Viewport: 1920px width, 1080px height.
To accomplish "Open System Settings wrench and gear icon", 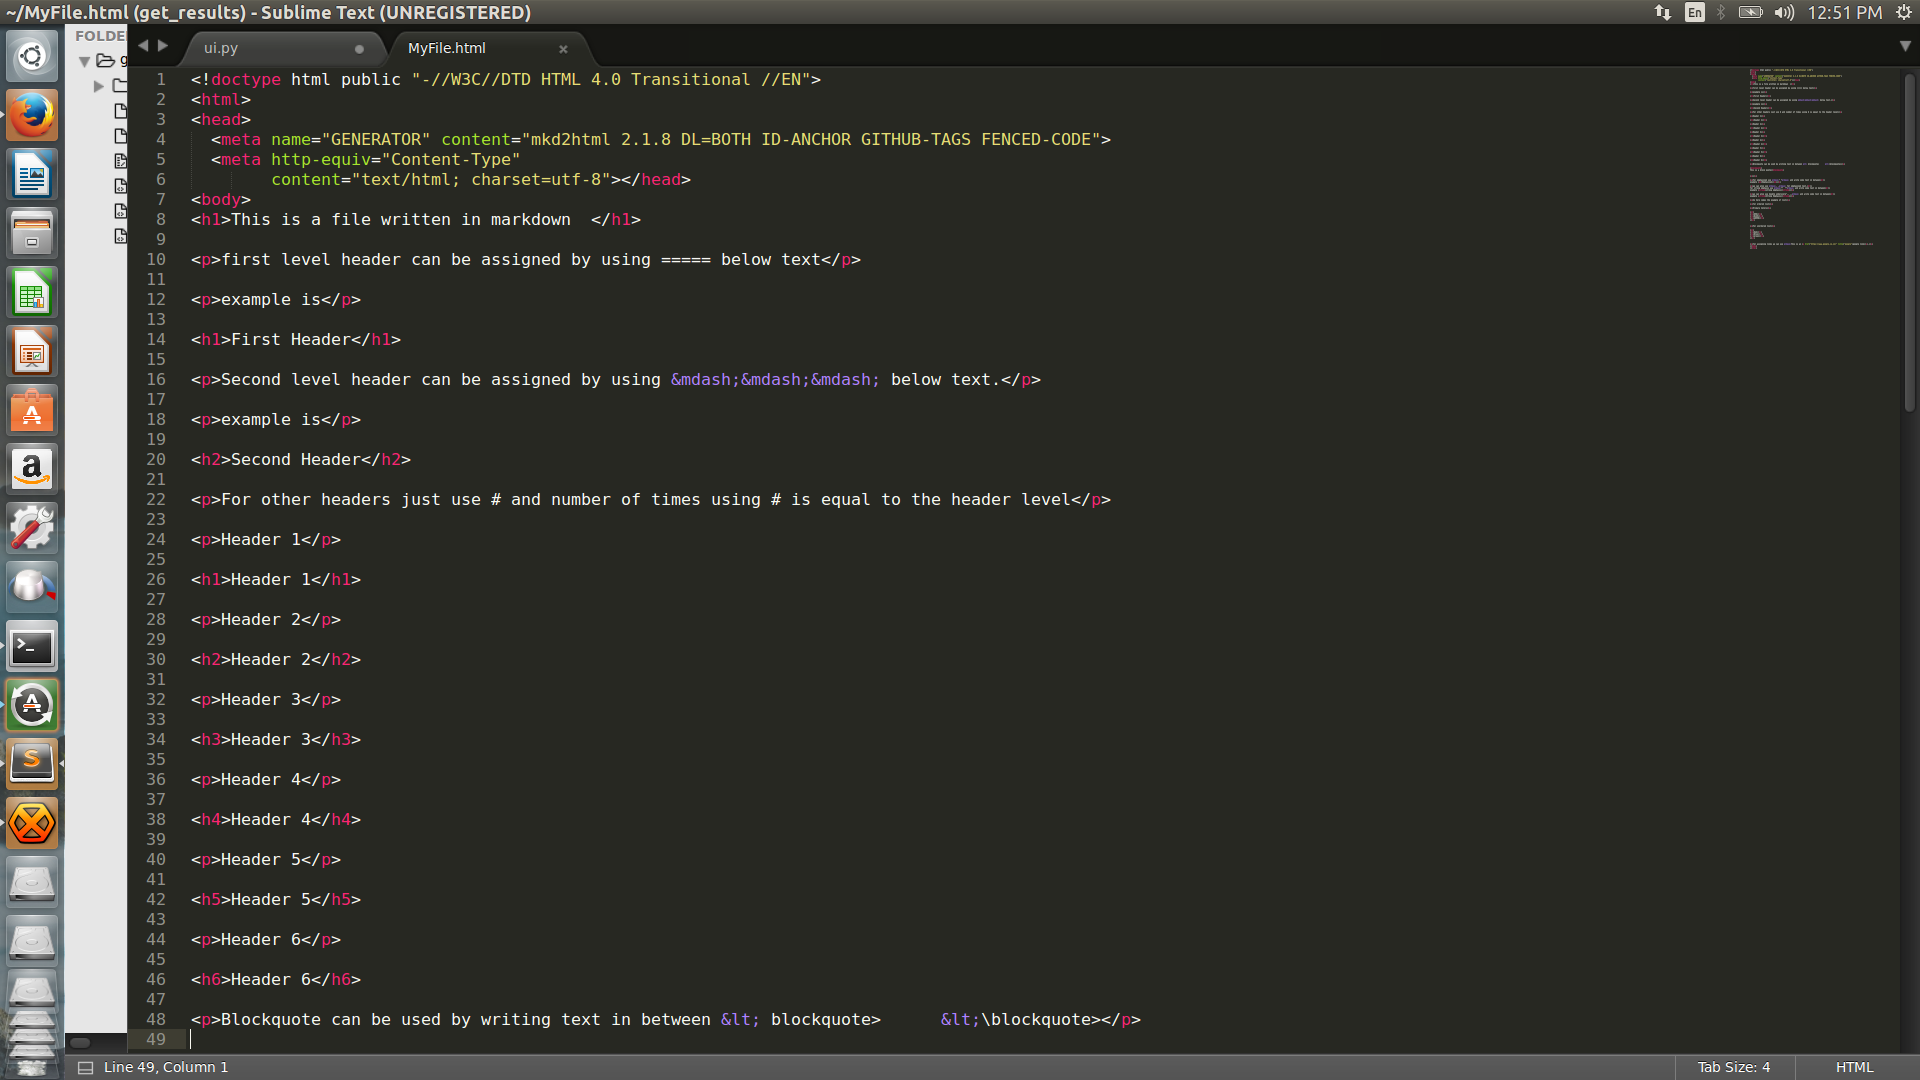I will [32, 529].
